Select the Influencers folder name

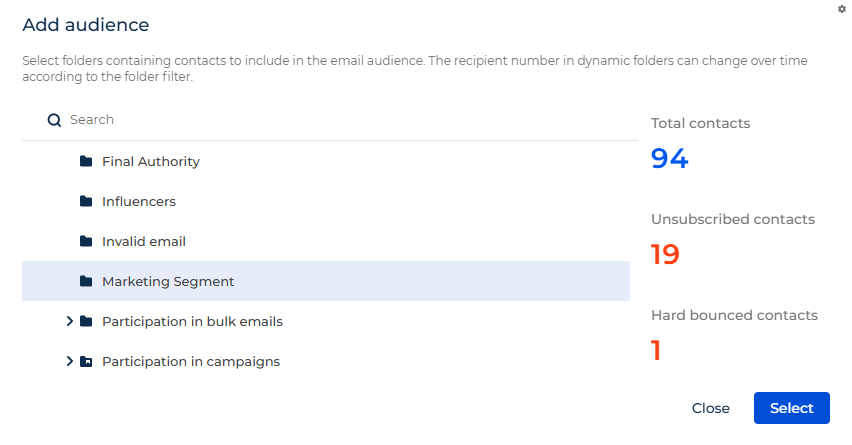(139, 202)
